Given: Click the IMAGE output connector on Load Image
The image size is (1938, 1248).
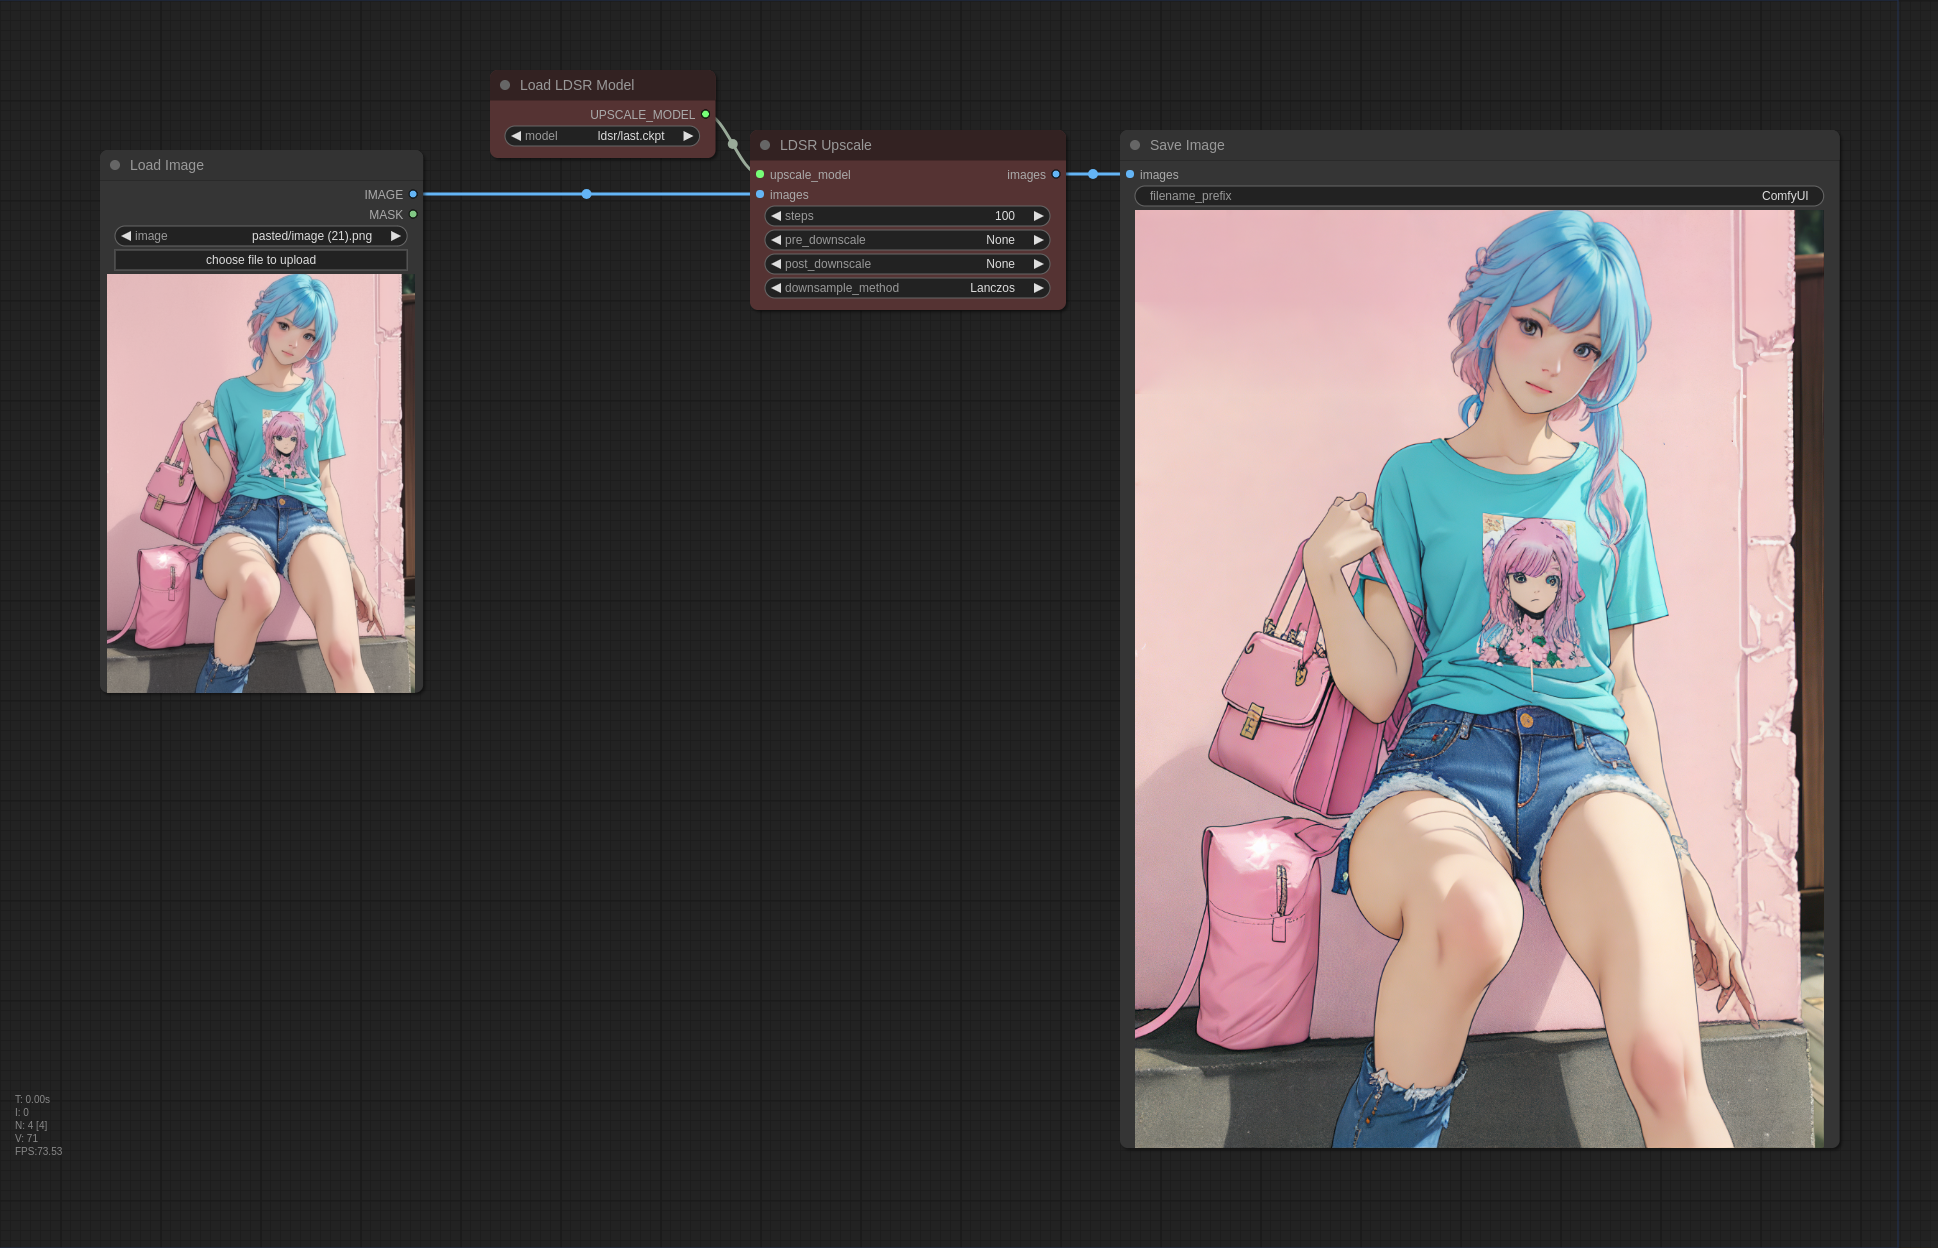Looking at the screenshot, I should tap(413, 194).
